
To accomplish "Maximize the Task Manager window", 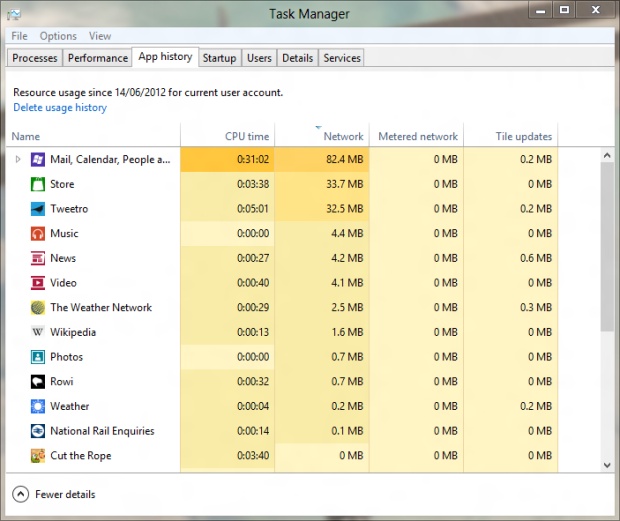I will coord(564,10).
